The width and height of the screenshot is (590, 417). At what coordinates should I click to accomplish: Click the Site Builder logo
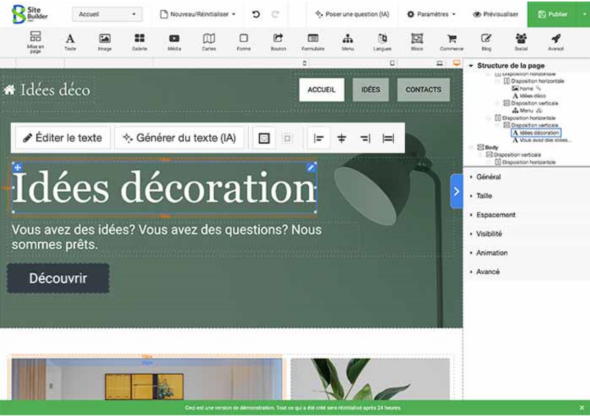[x=30, y=14]
